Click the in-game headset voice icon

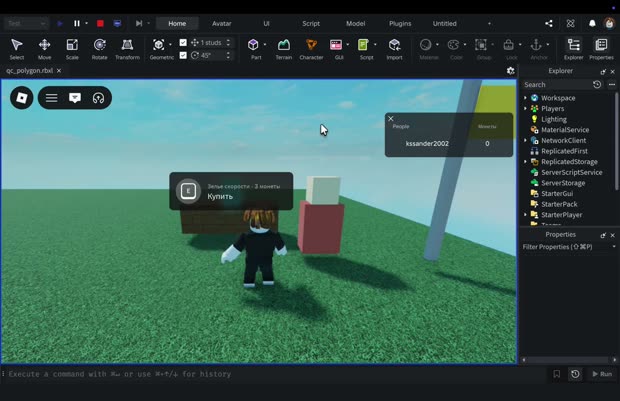tap(98, 98)
